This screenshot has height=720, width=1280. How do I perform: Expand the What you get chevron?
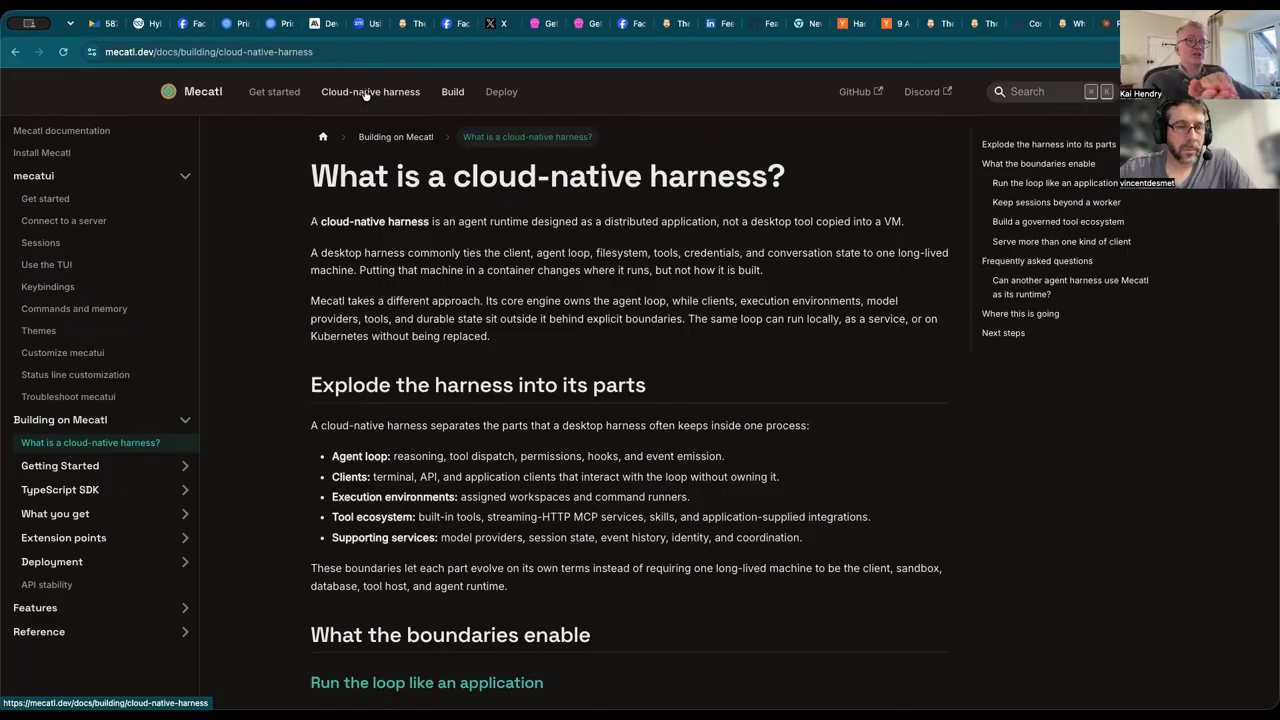click(x=185, y=514)
